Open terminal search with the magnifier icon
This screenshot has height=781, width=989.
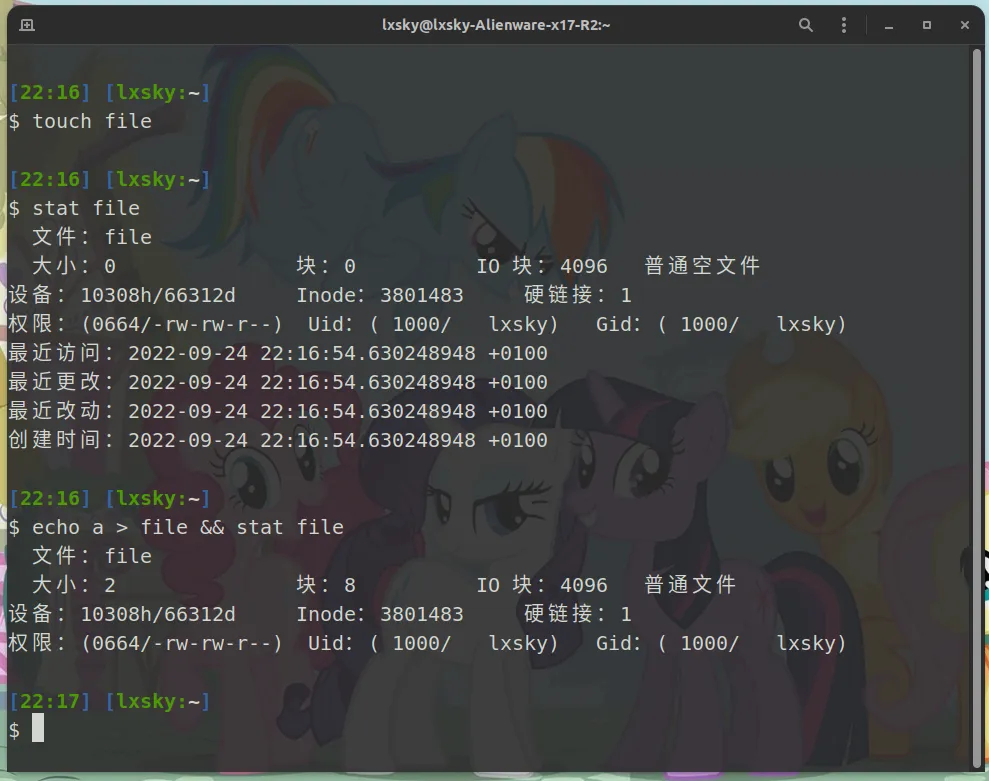806,25
